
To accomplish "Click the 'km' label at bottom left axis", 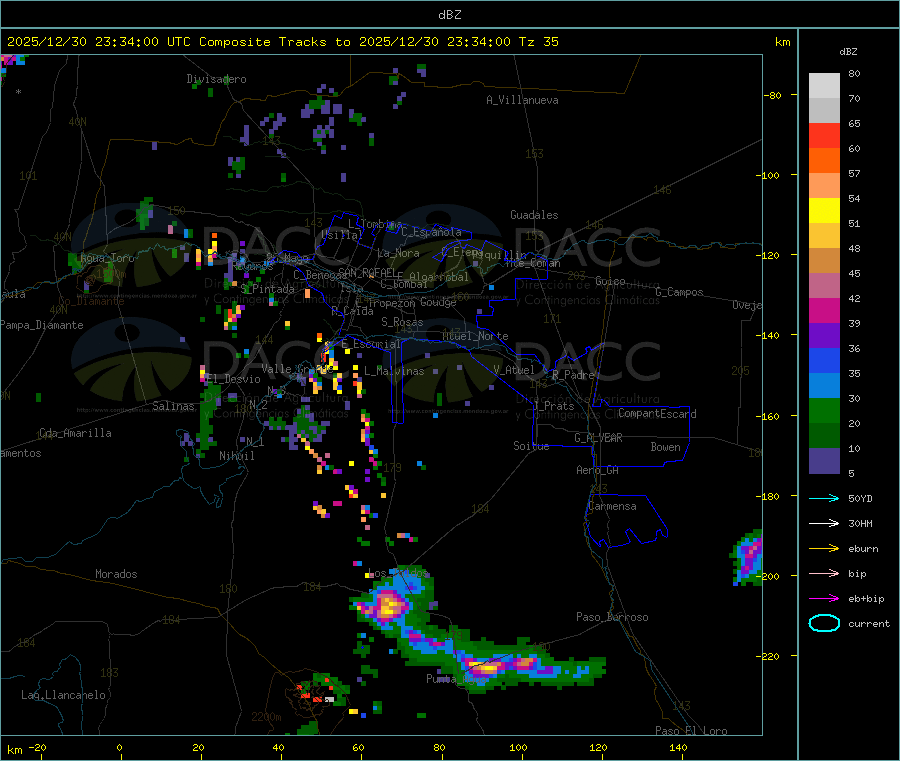I will (x=14, y=750).
